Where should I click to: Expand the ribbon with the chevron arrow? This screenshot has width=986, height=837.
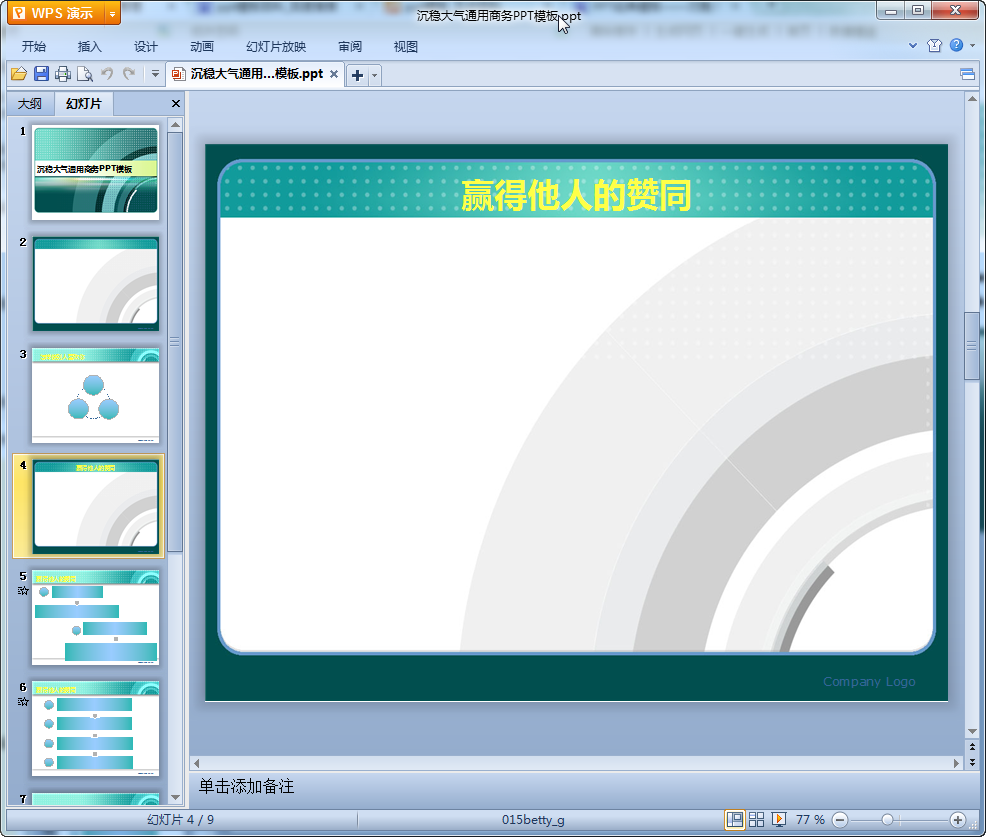click(913, 46)
